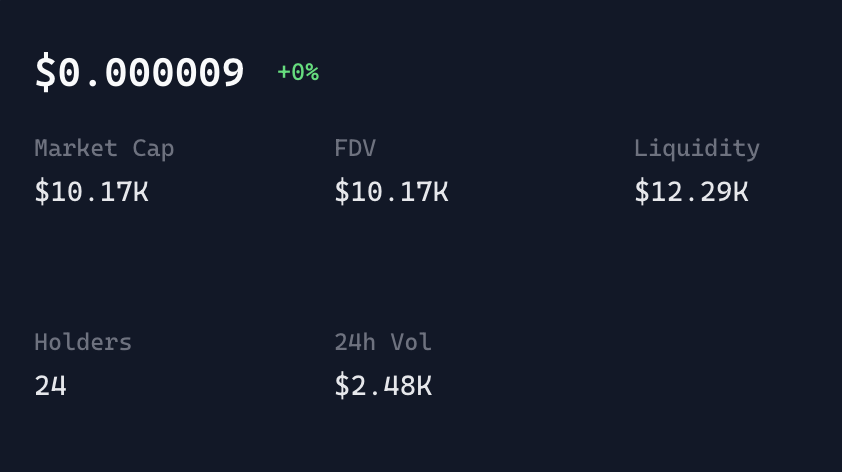Inspect the market capitalization dollar amount
Image resolution: width=842 pixels, height=472 pixels.
(x=91, y=191)
